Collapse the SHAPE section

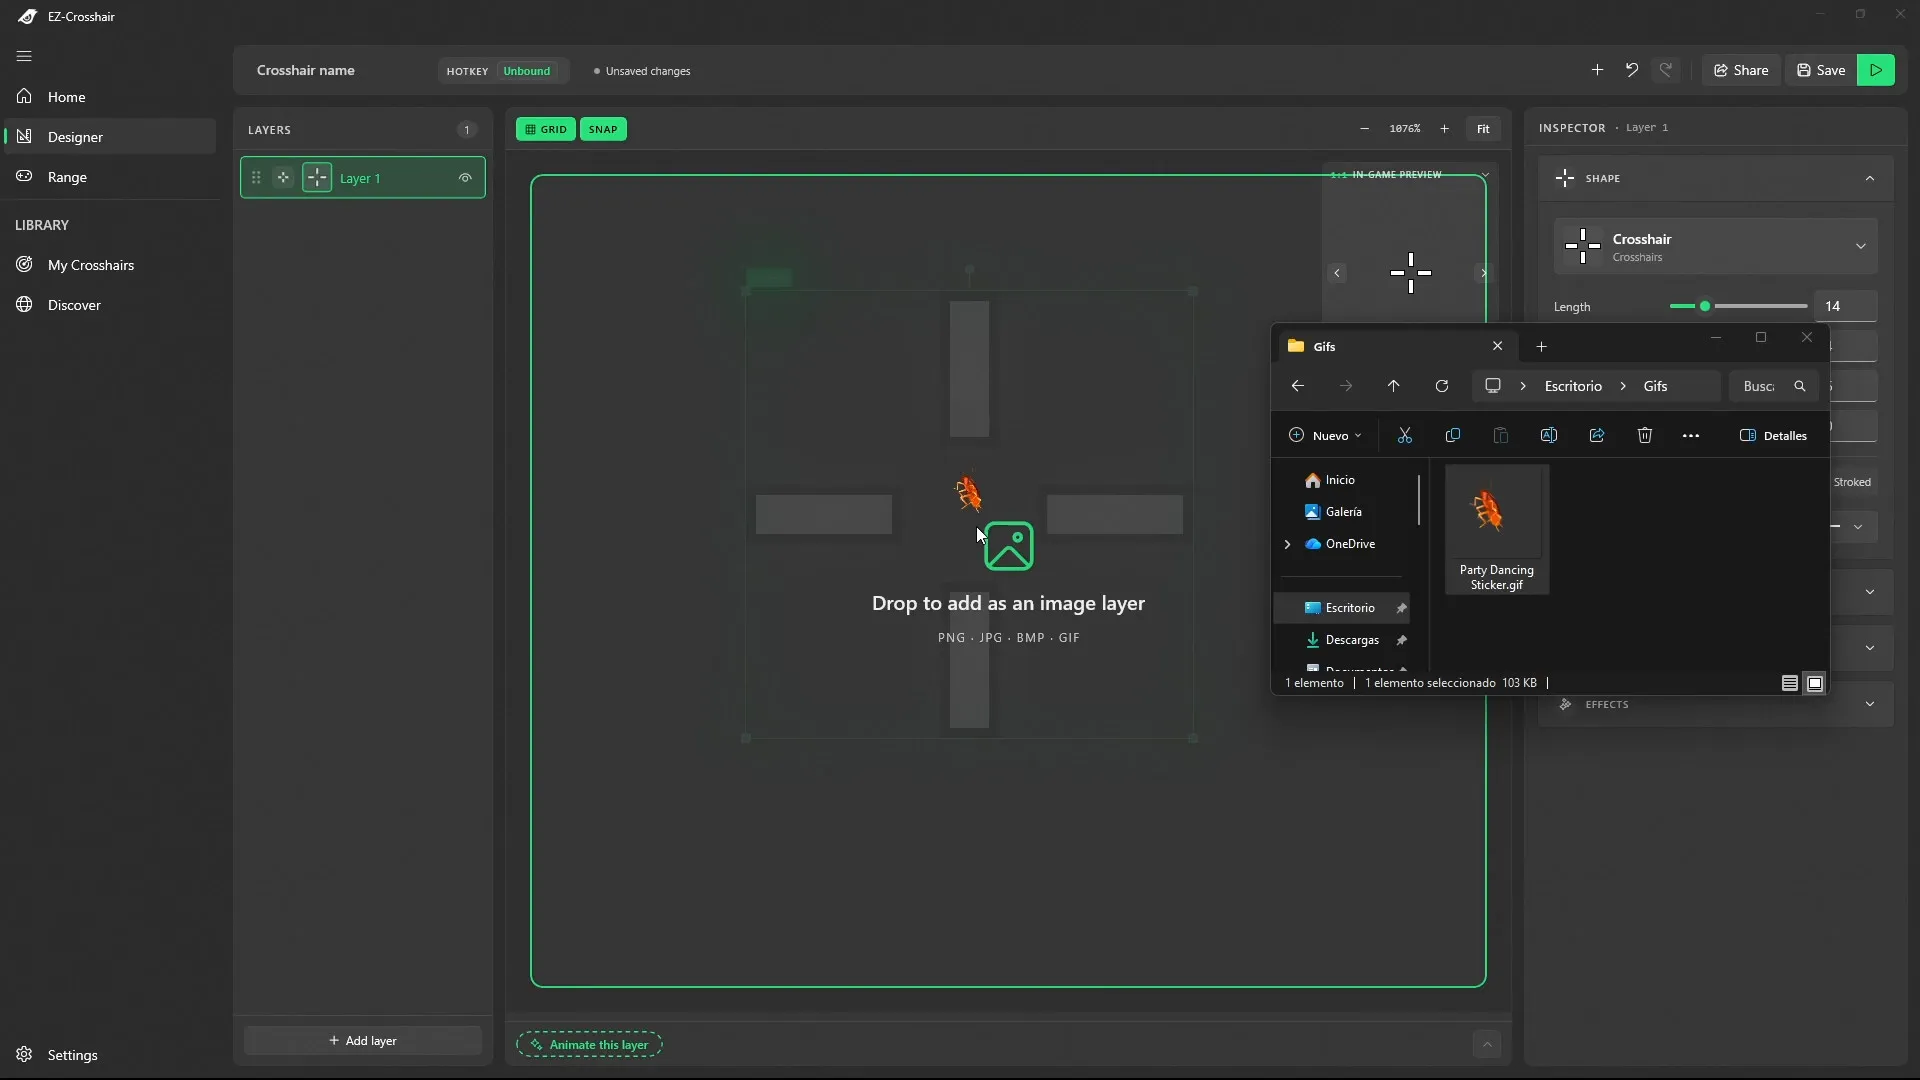[x=1870, y=178]
